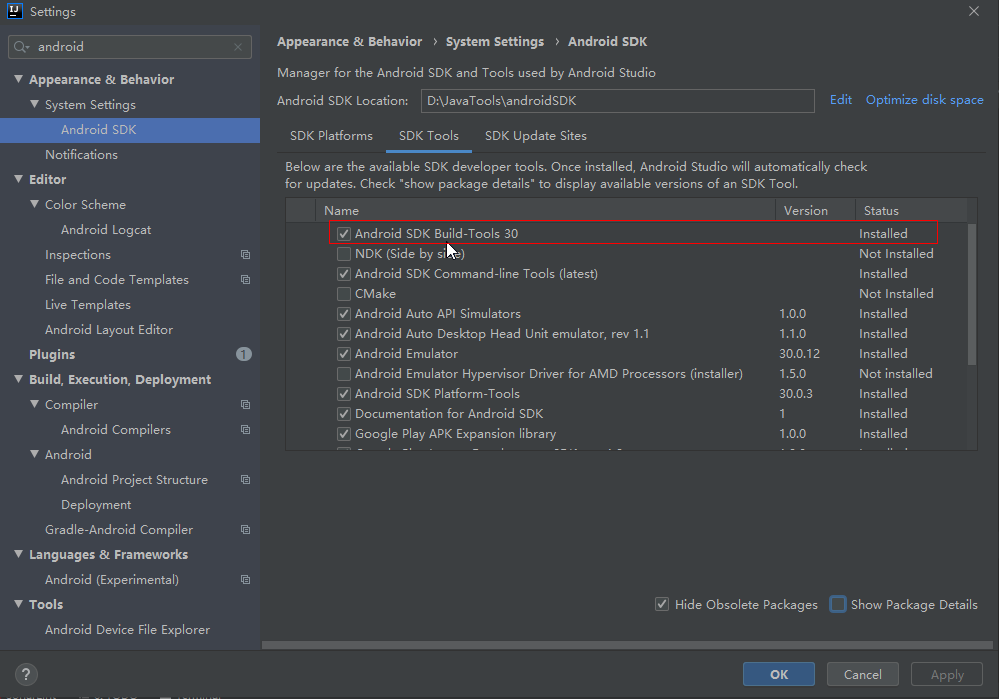999x699 pixels.
Task: Click the Plugins update count badge
Action: click(243, 354)
